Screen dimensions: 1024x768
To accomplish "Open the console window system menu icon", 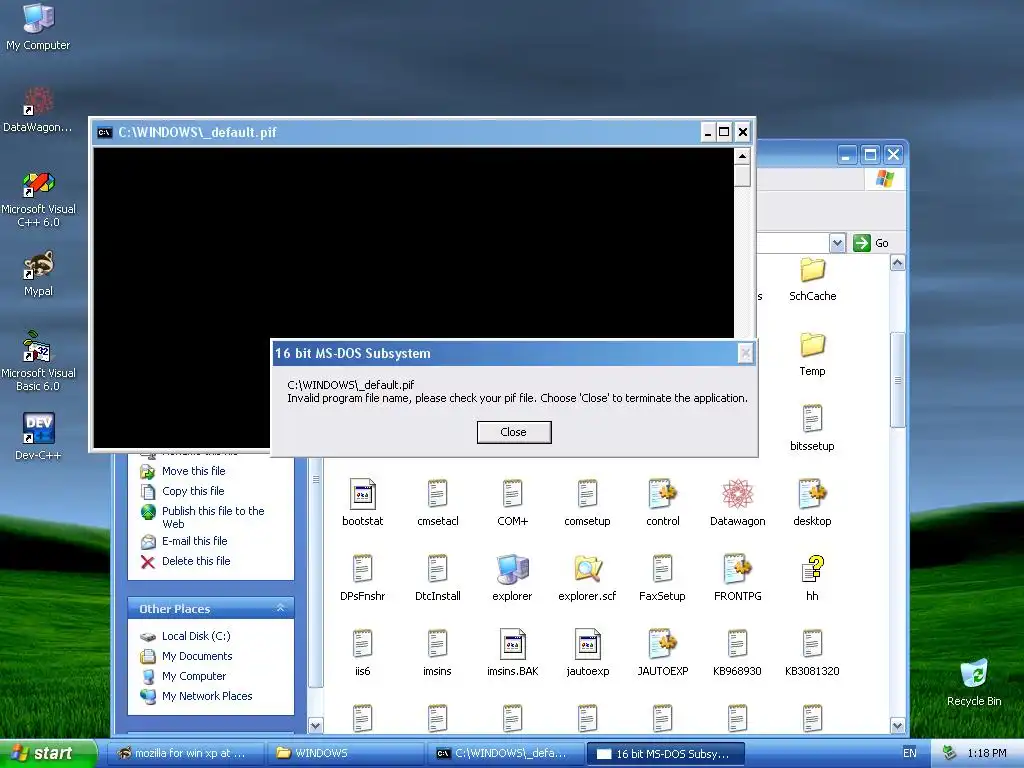I will point(104,133).
